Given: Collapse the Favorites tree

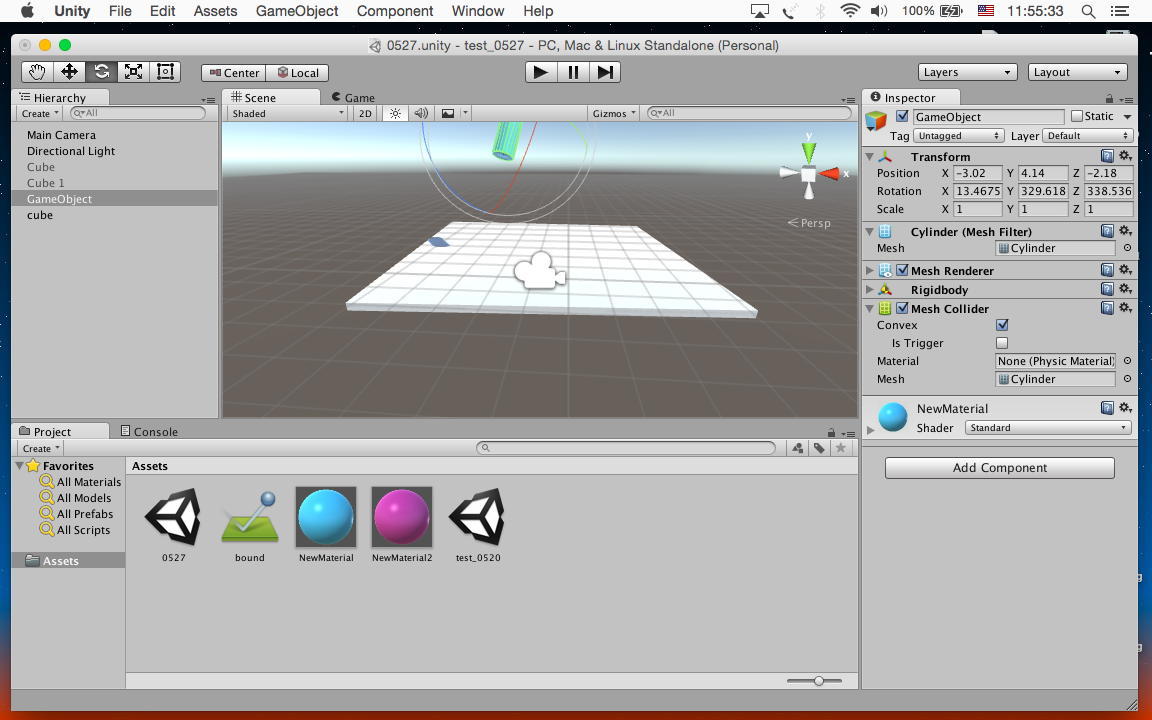Looking at the screenshot, I should 19,466.
